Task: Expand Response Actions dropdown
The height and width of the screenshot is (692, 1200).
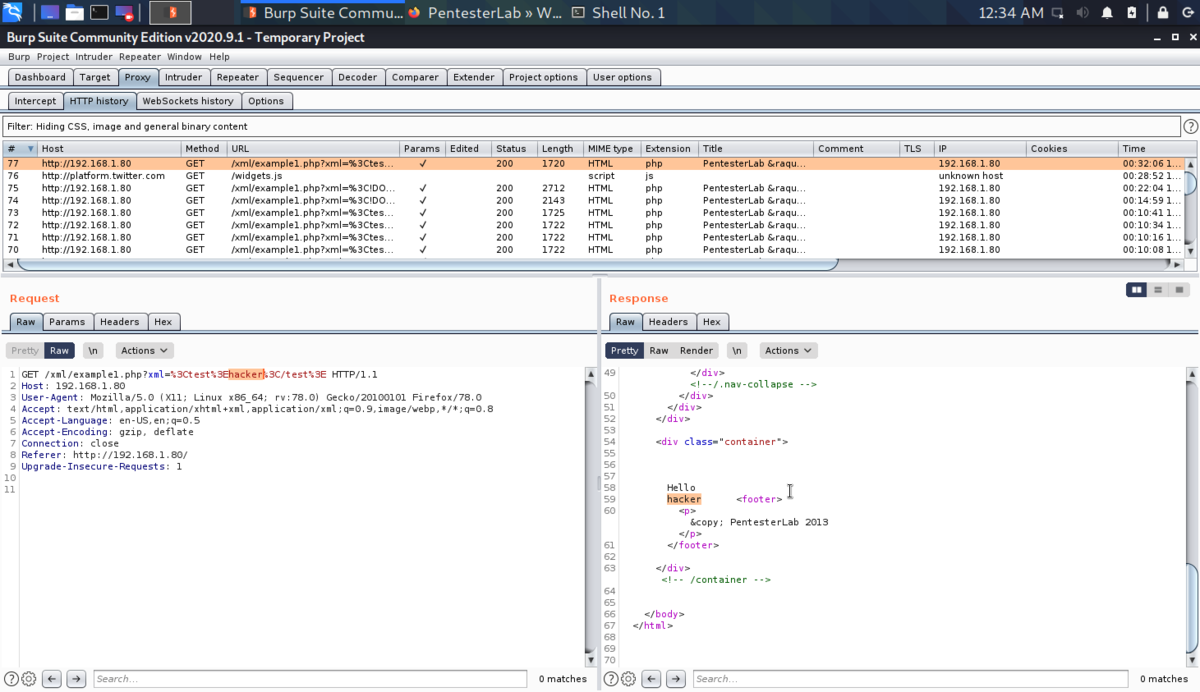Action: pos(789,351)
